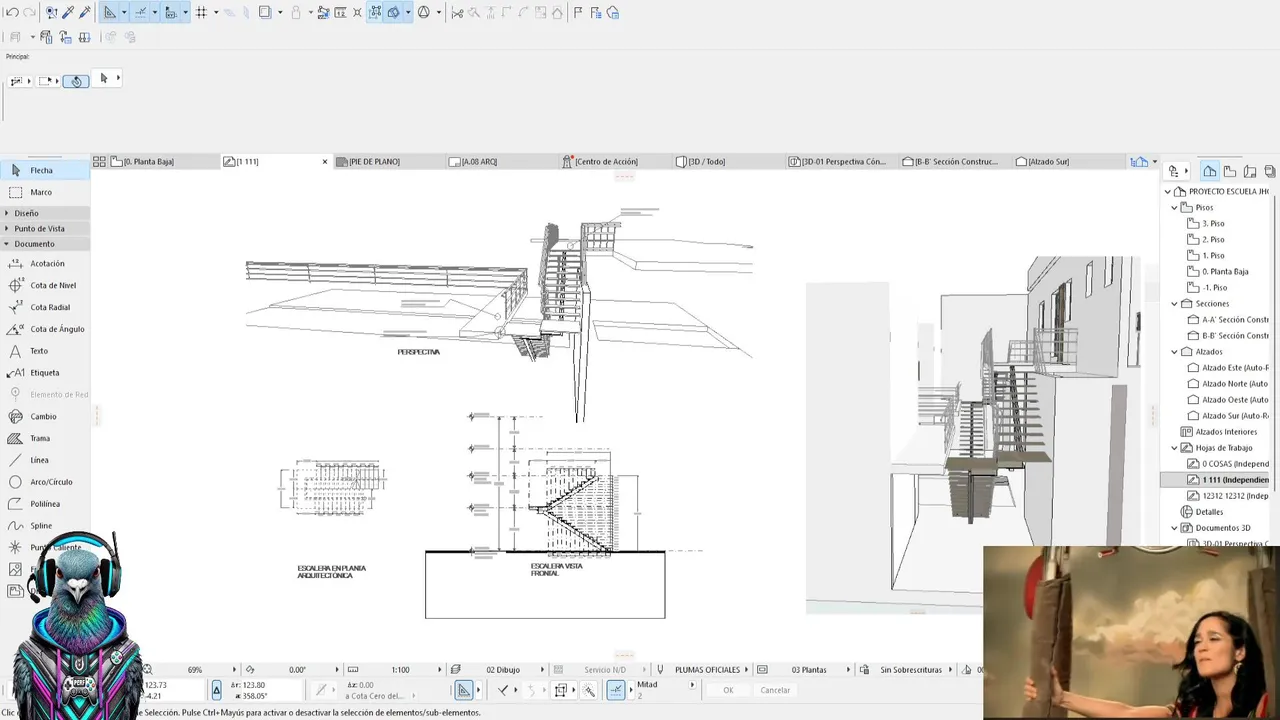Click the Undo icon
This screenshot has width=1280, height=720.
12,13
